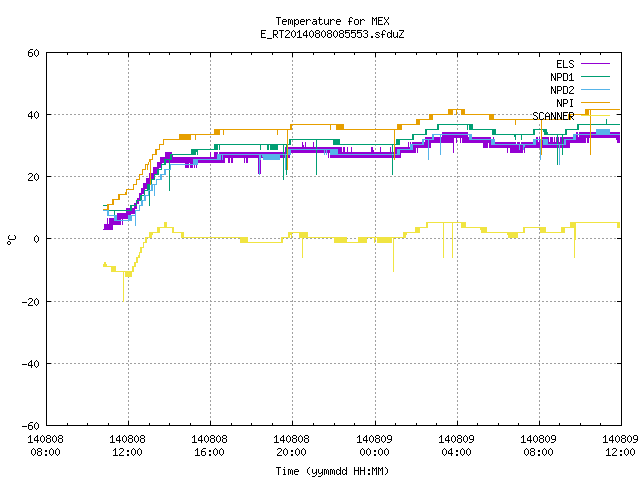Screen dimensions: 640x480
Task: Click the light blue NPD2 legend line sample
Action: point(595,89)
